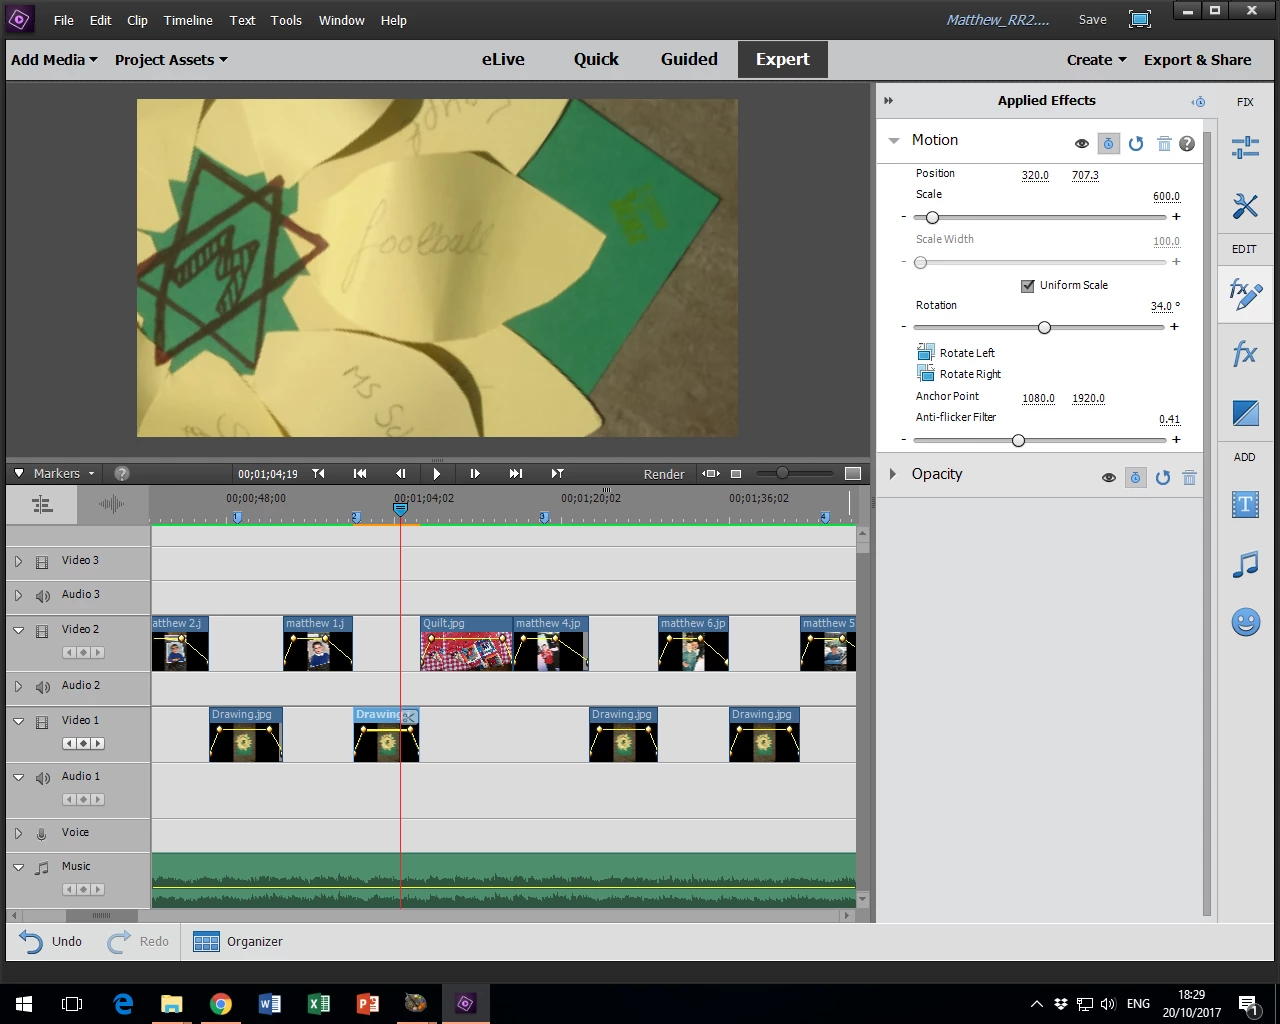Open the Effects fx panel
The height and width of the screenshot is (1024, 1280).
tap(1245, 354)
